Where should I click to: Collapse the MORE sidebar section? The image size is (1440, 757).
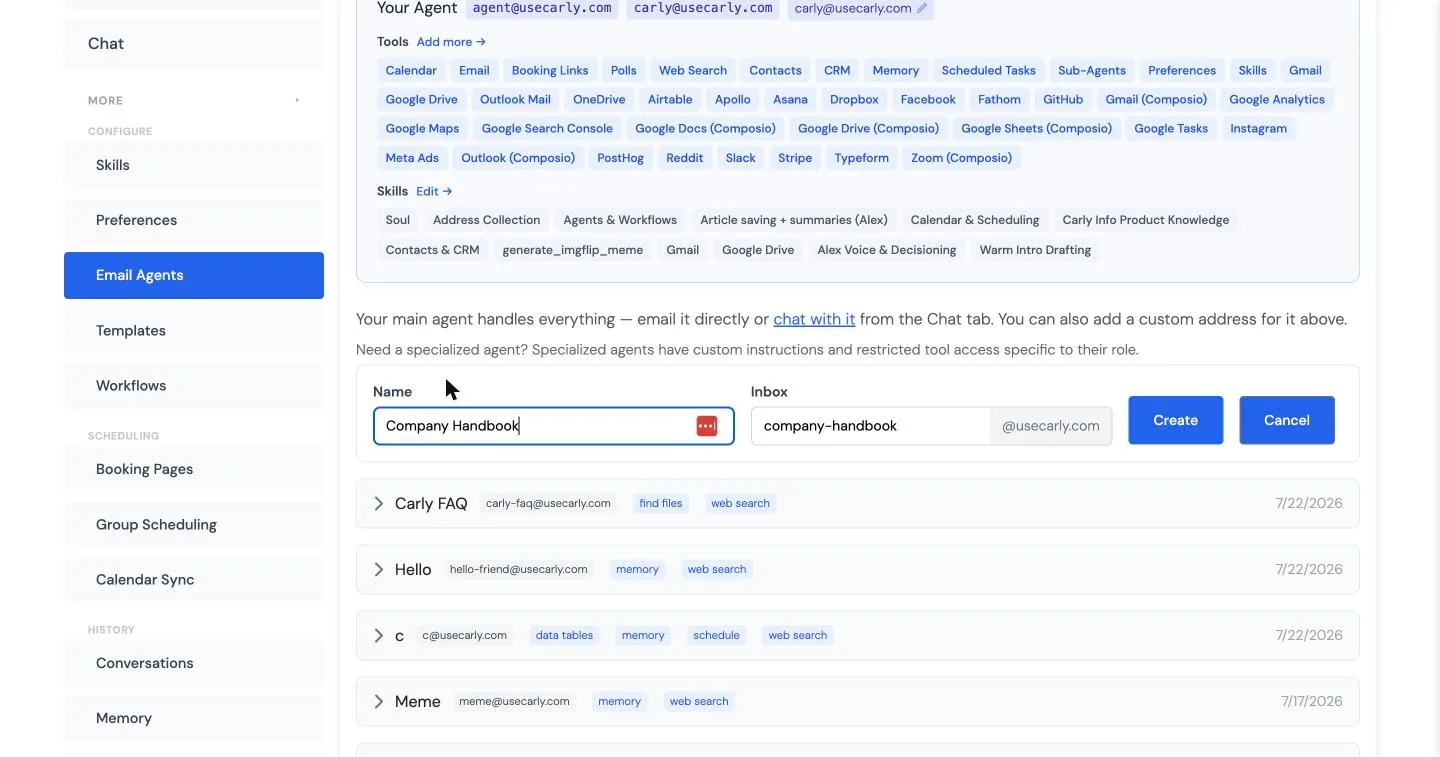click(297, 100)
